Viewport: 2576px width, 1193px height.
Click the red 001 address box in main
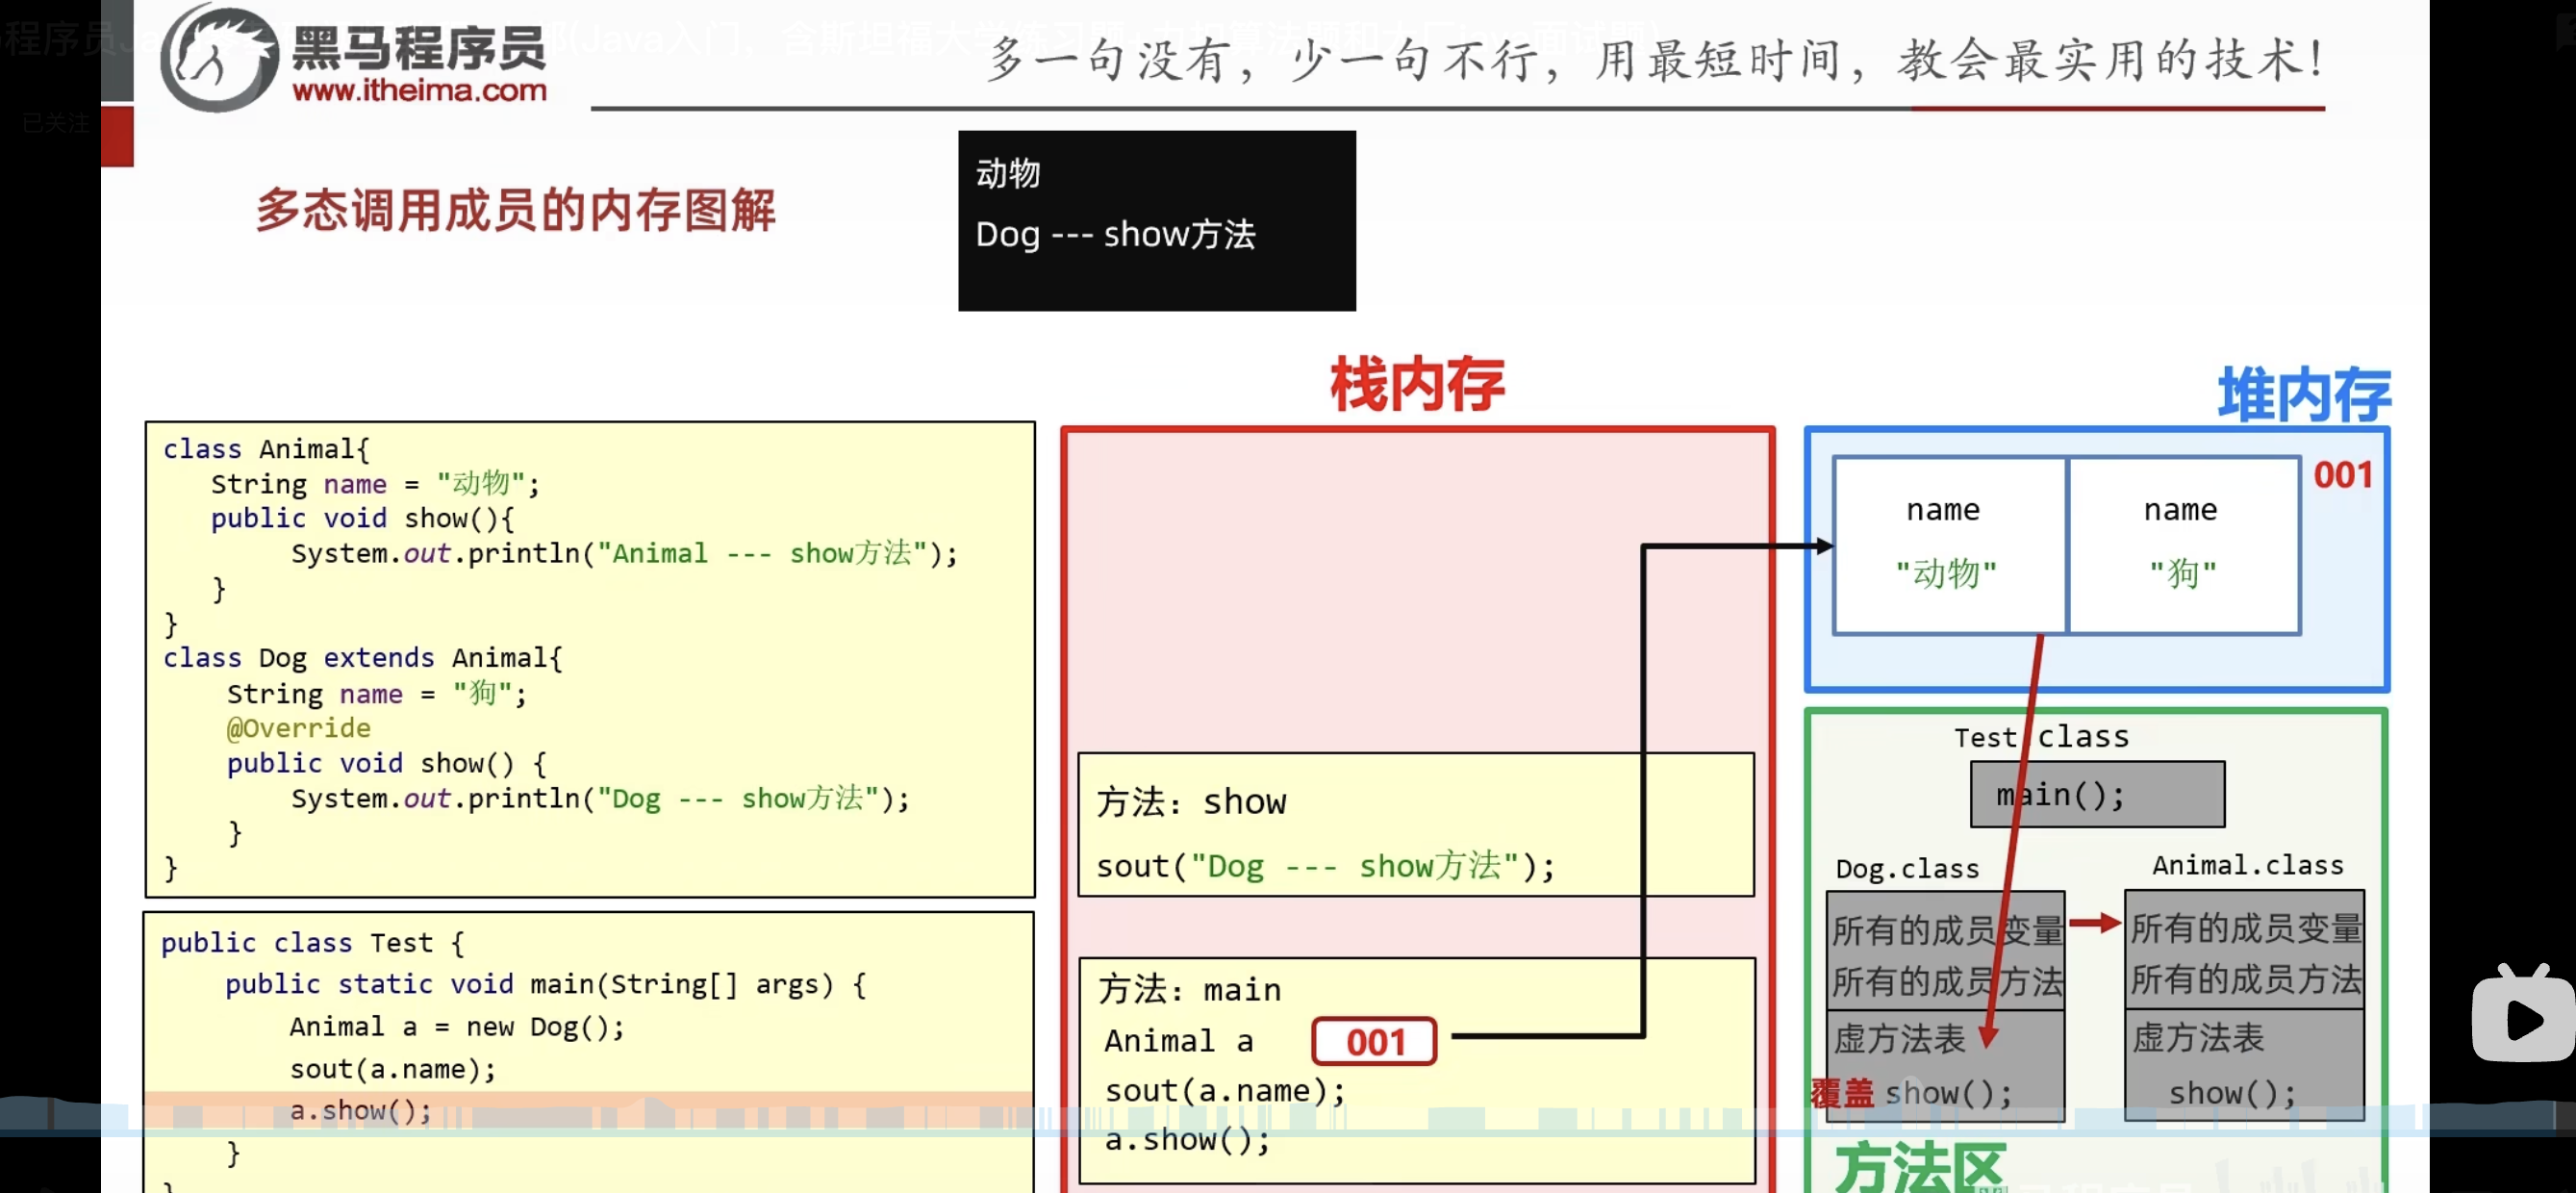tap(1374, 1042)
